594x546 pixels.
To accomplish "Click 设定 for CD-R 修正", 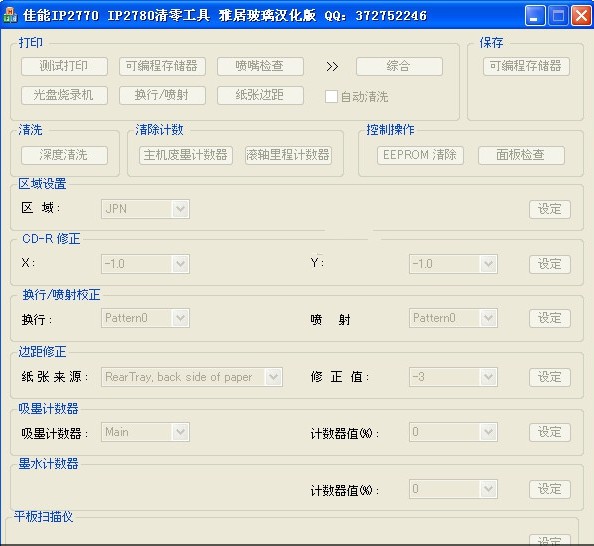I will [x=550, y=264].
